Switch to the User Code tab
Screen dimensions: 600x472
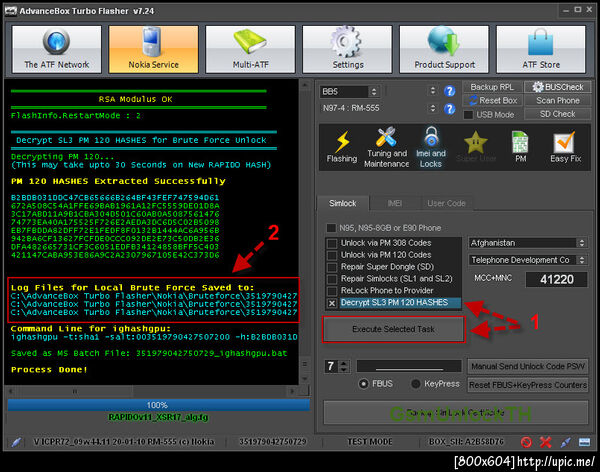pyautogui.click(x=446, y=203)
